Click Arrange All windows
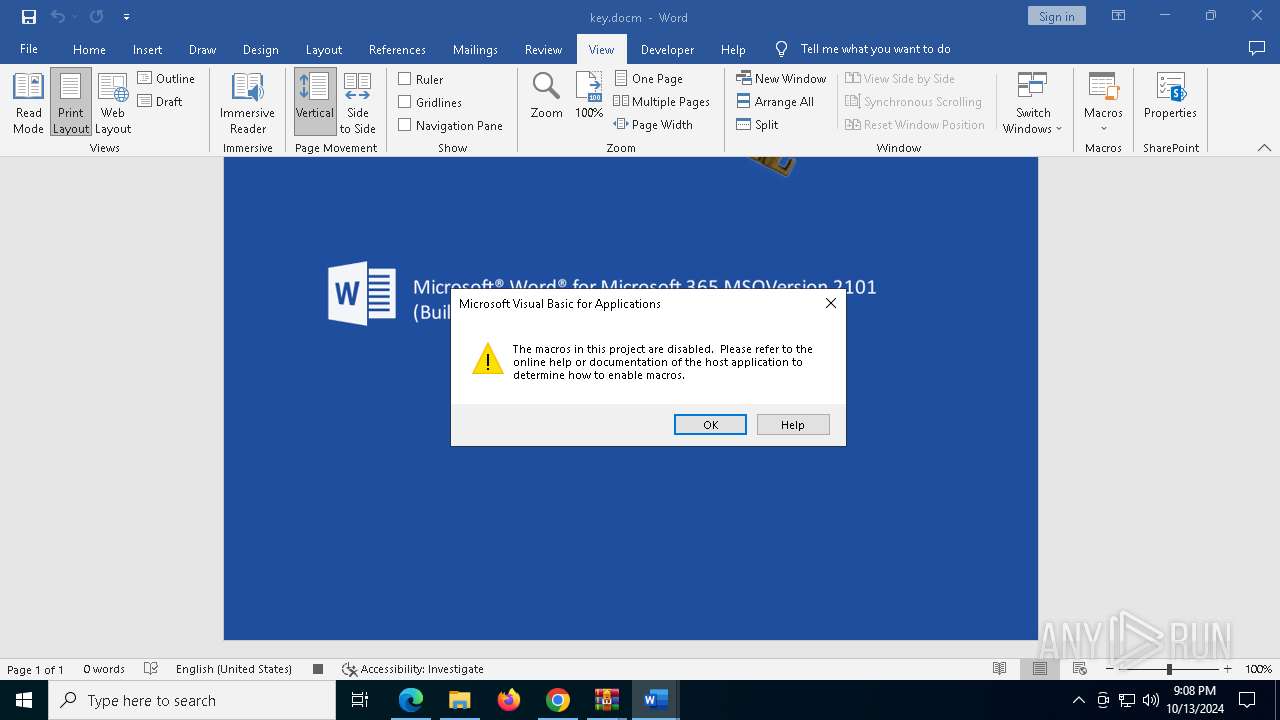 [x=775, y=101]
